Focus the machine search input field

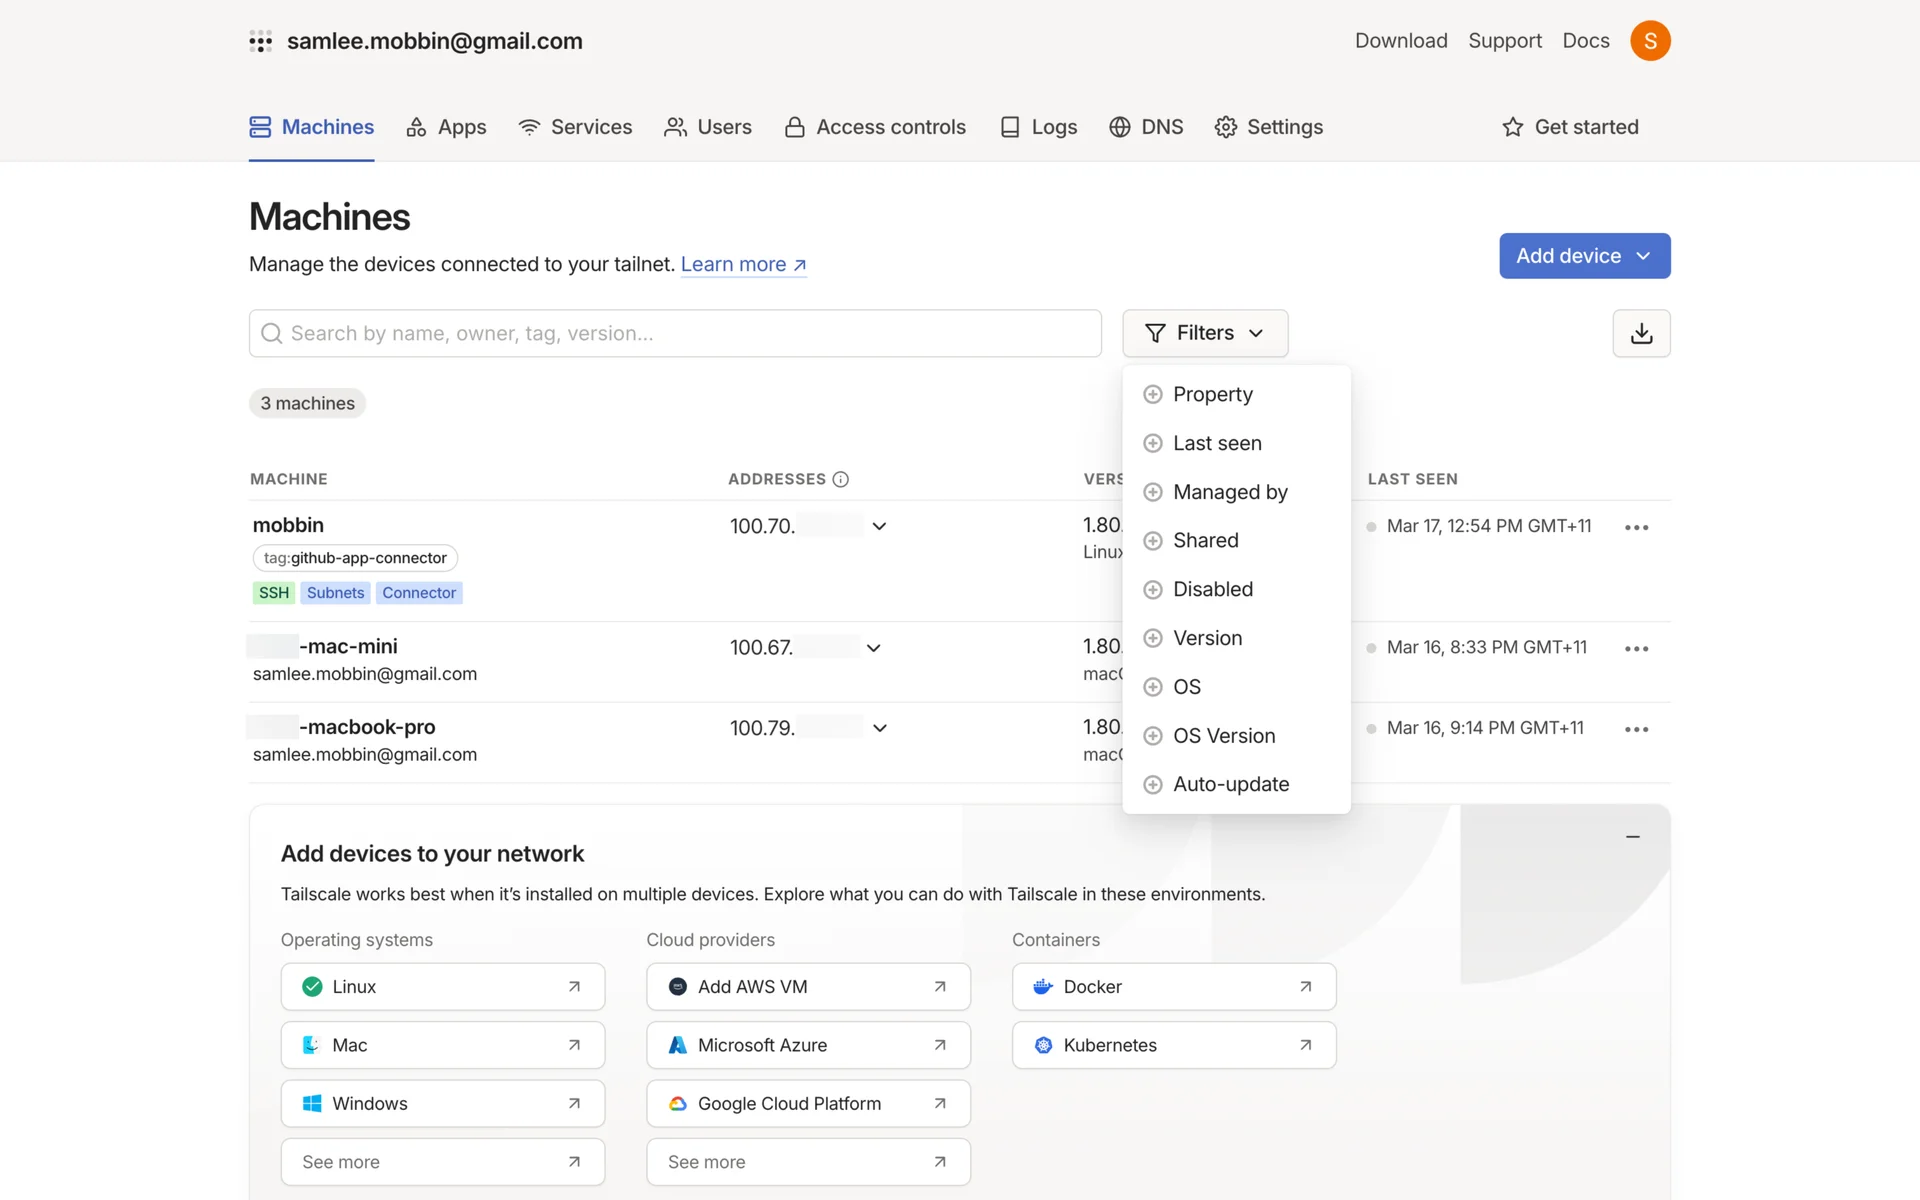tap(675, 333)
